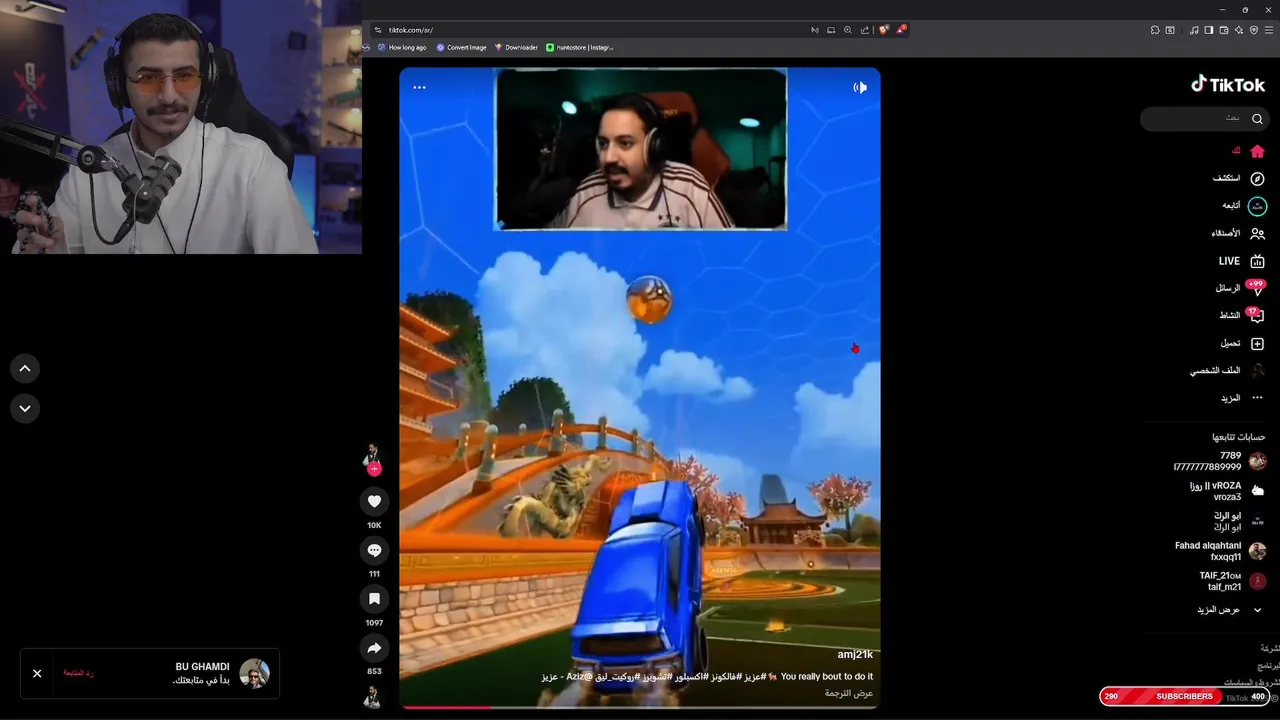Screen dimensions: 1280x720
Task: Click picture-in-picture icon in address bar
Action: click(831, 30)
